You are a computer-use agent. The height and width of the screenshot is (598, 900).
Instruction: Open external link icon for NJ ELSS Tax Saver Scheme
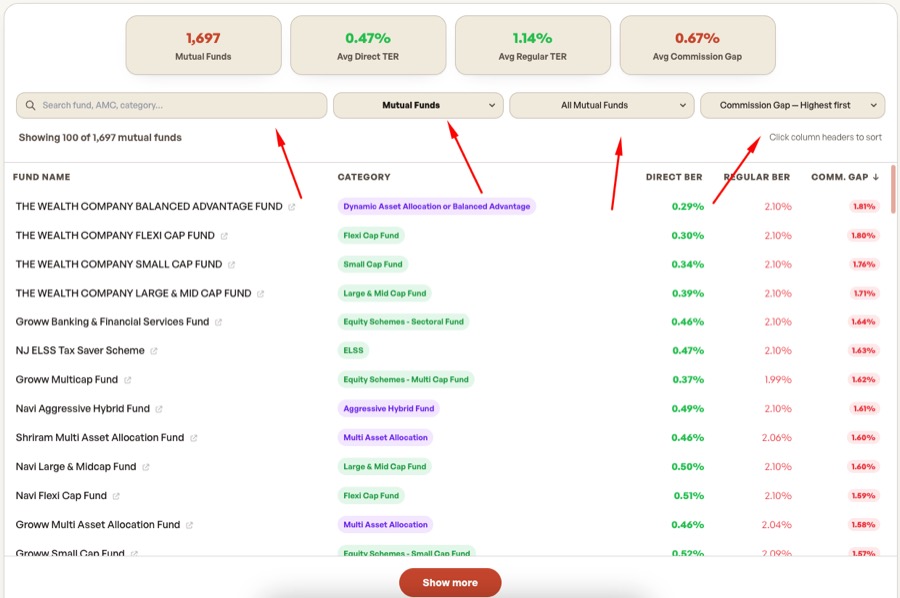pyautogui.click(x=154, y=351)
